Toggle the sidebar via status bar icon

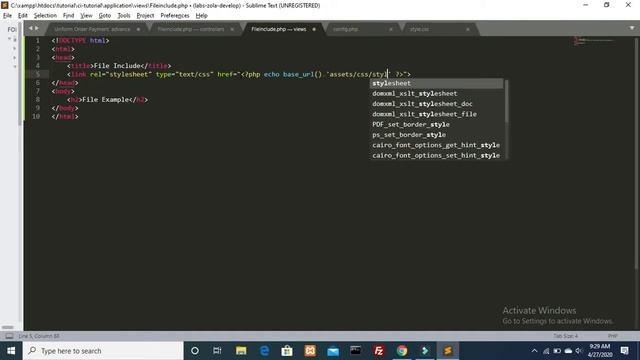[x=9, y=336]
